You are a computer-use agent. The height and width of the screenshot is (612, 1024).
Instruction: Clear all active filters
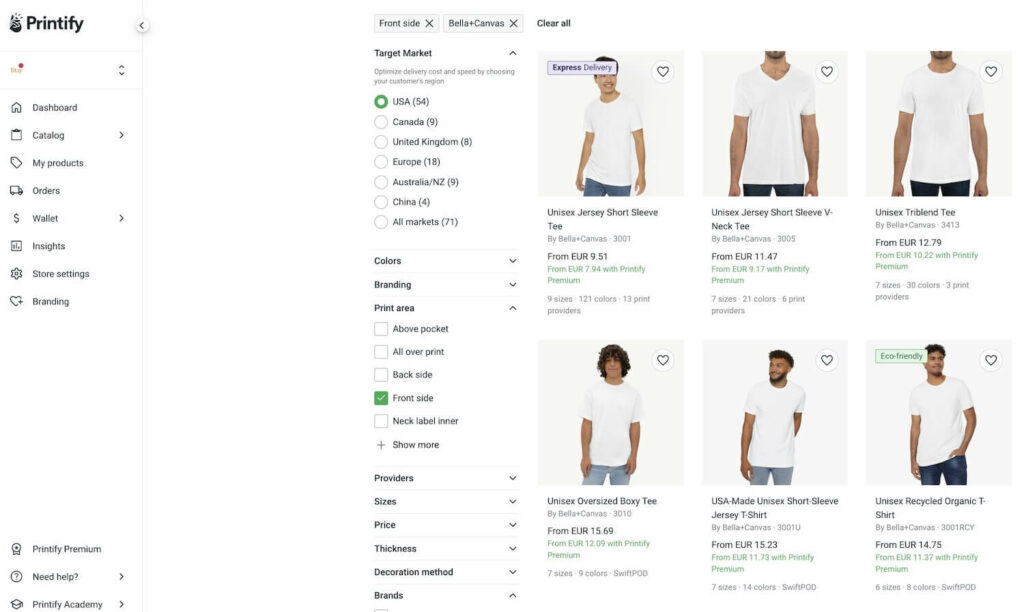(552, 22)
